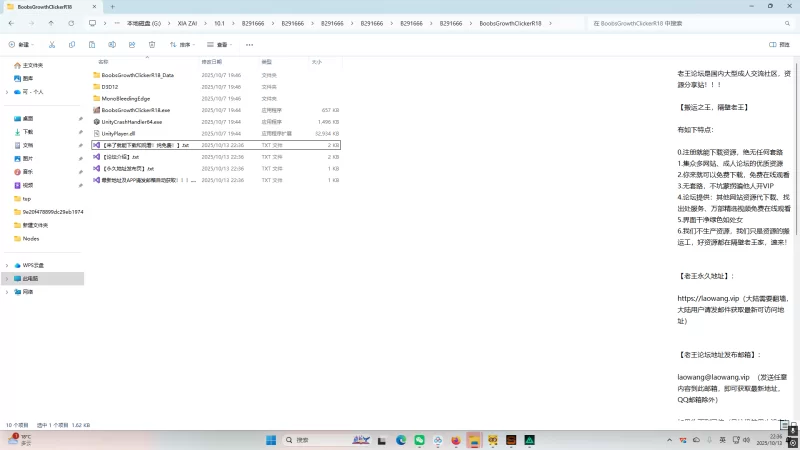Open the three-dots See more menu

tap(249, 45)
